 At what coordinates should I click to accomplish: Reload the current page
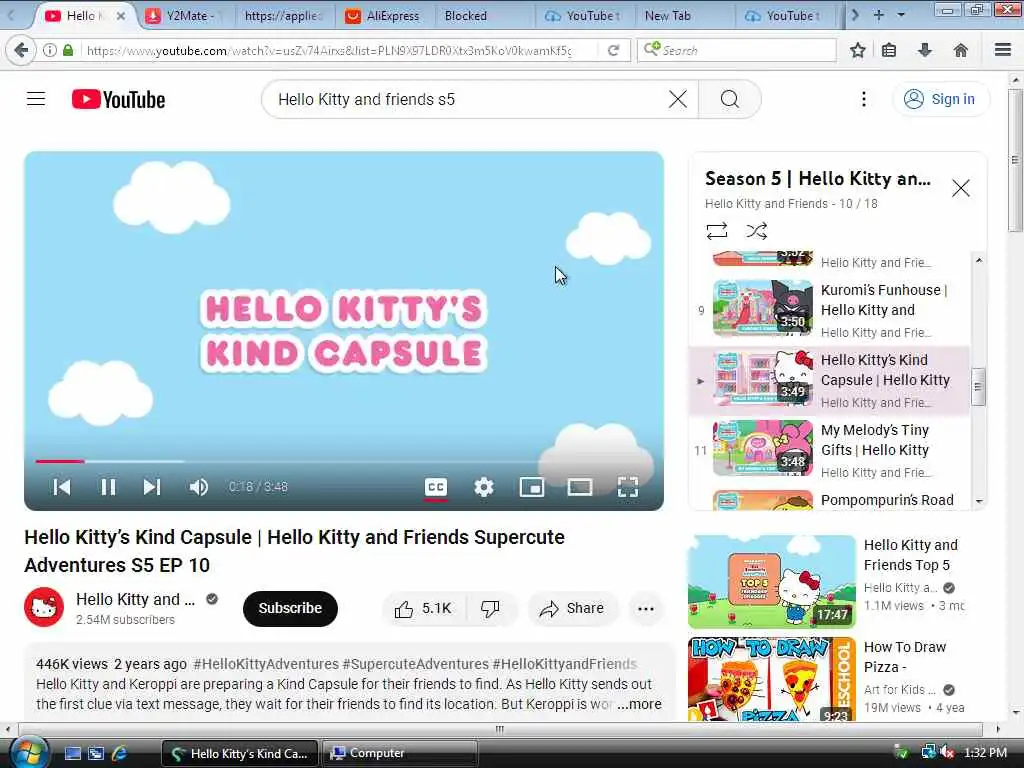(613, 50)
